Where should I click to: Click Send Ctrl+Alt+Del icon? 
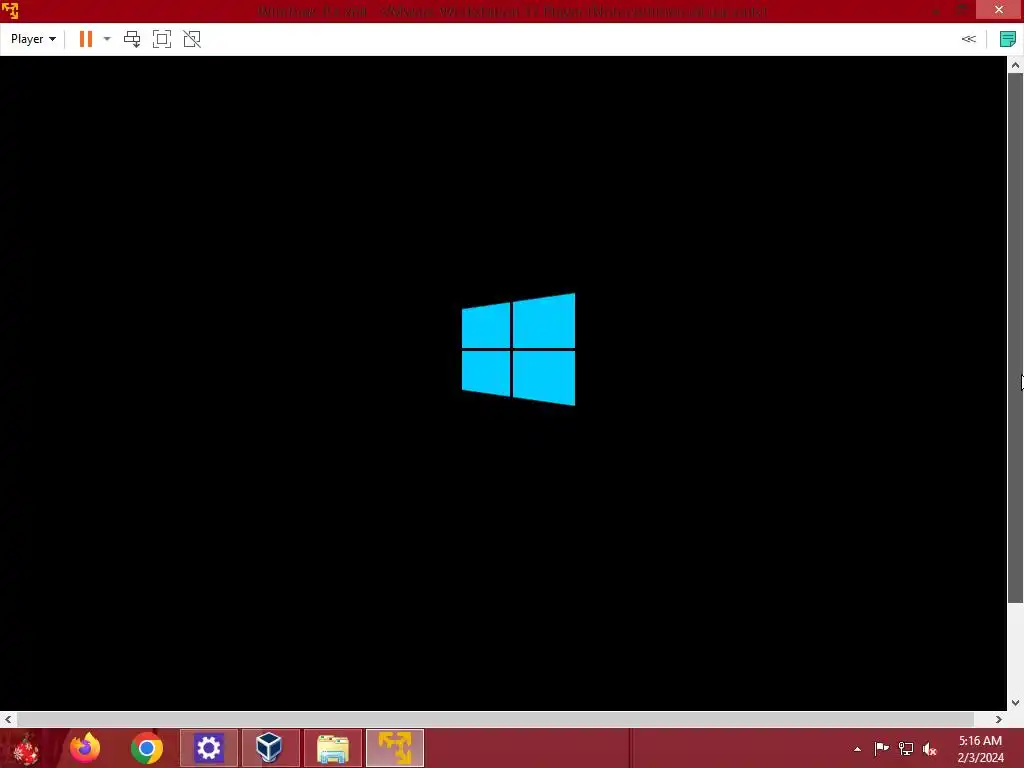click(x=132, y=39)
